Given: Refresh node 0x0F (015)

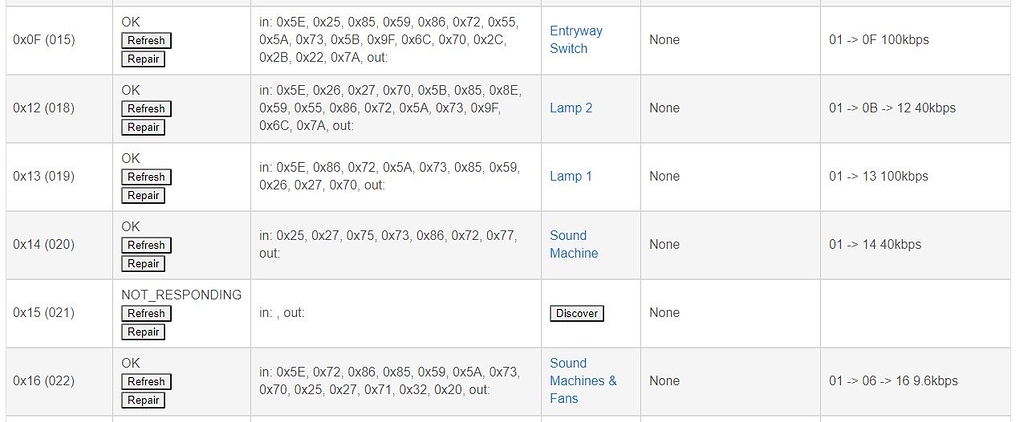Looking at the screenshot, I should (x=146, y=41).
